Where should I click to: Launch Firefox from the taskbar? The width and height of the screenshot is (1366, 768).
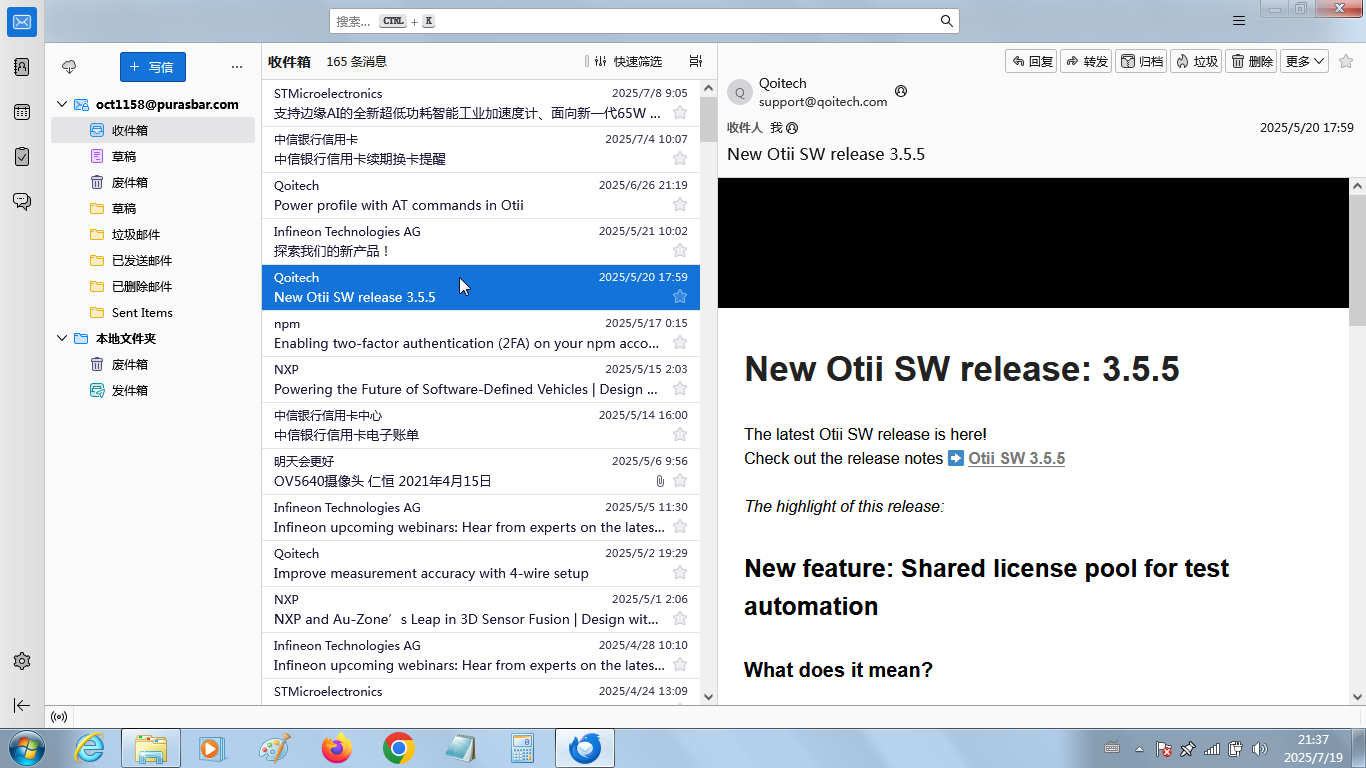pyautogui.click(x=337, y=748)
